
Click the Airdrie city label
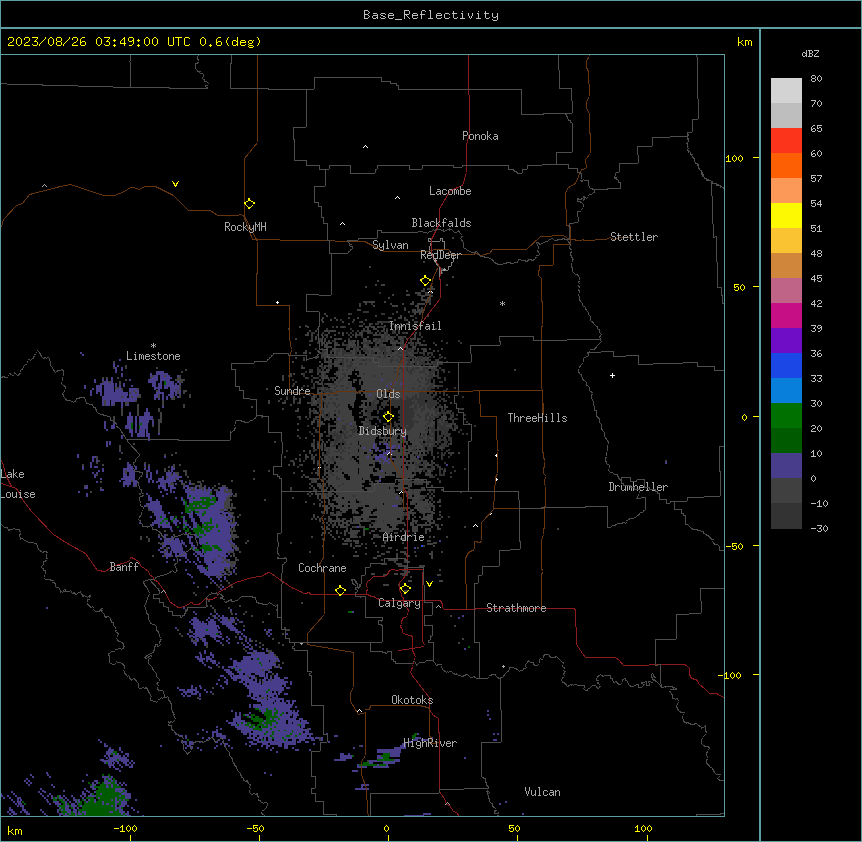point(404,537)
